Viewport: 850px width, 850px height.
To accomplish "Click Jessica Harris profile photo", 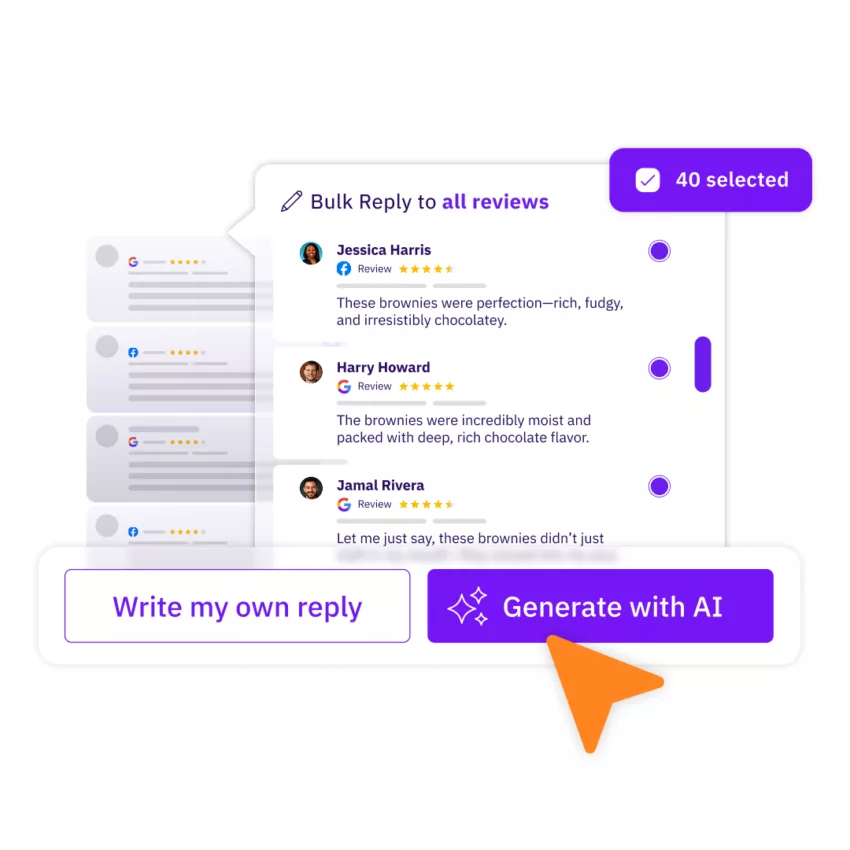I will click(311, 253).
